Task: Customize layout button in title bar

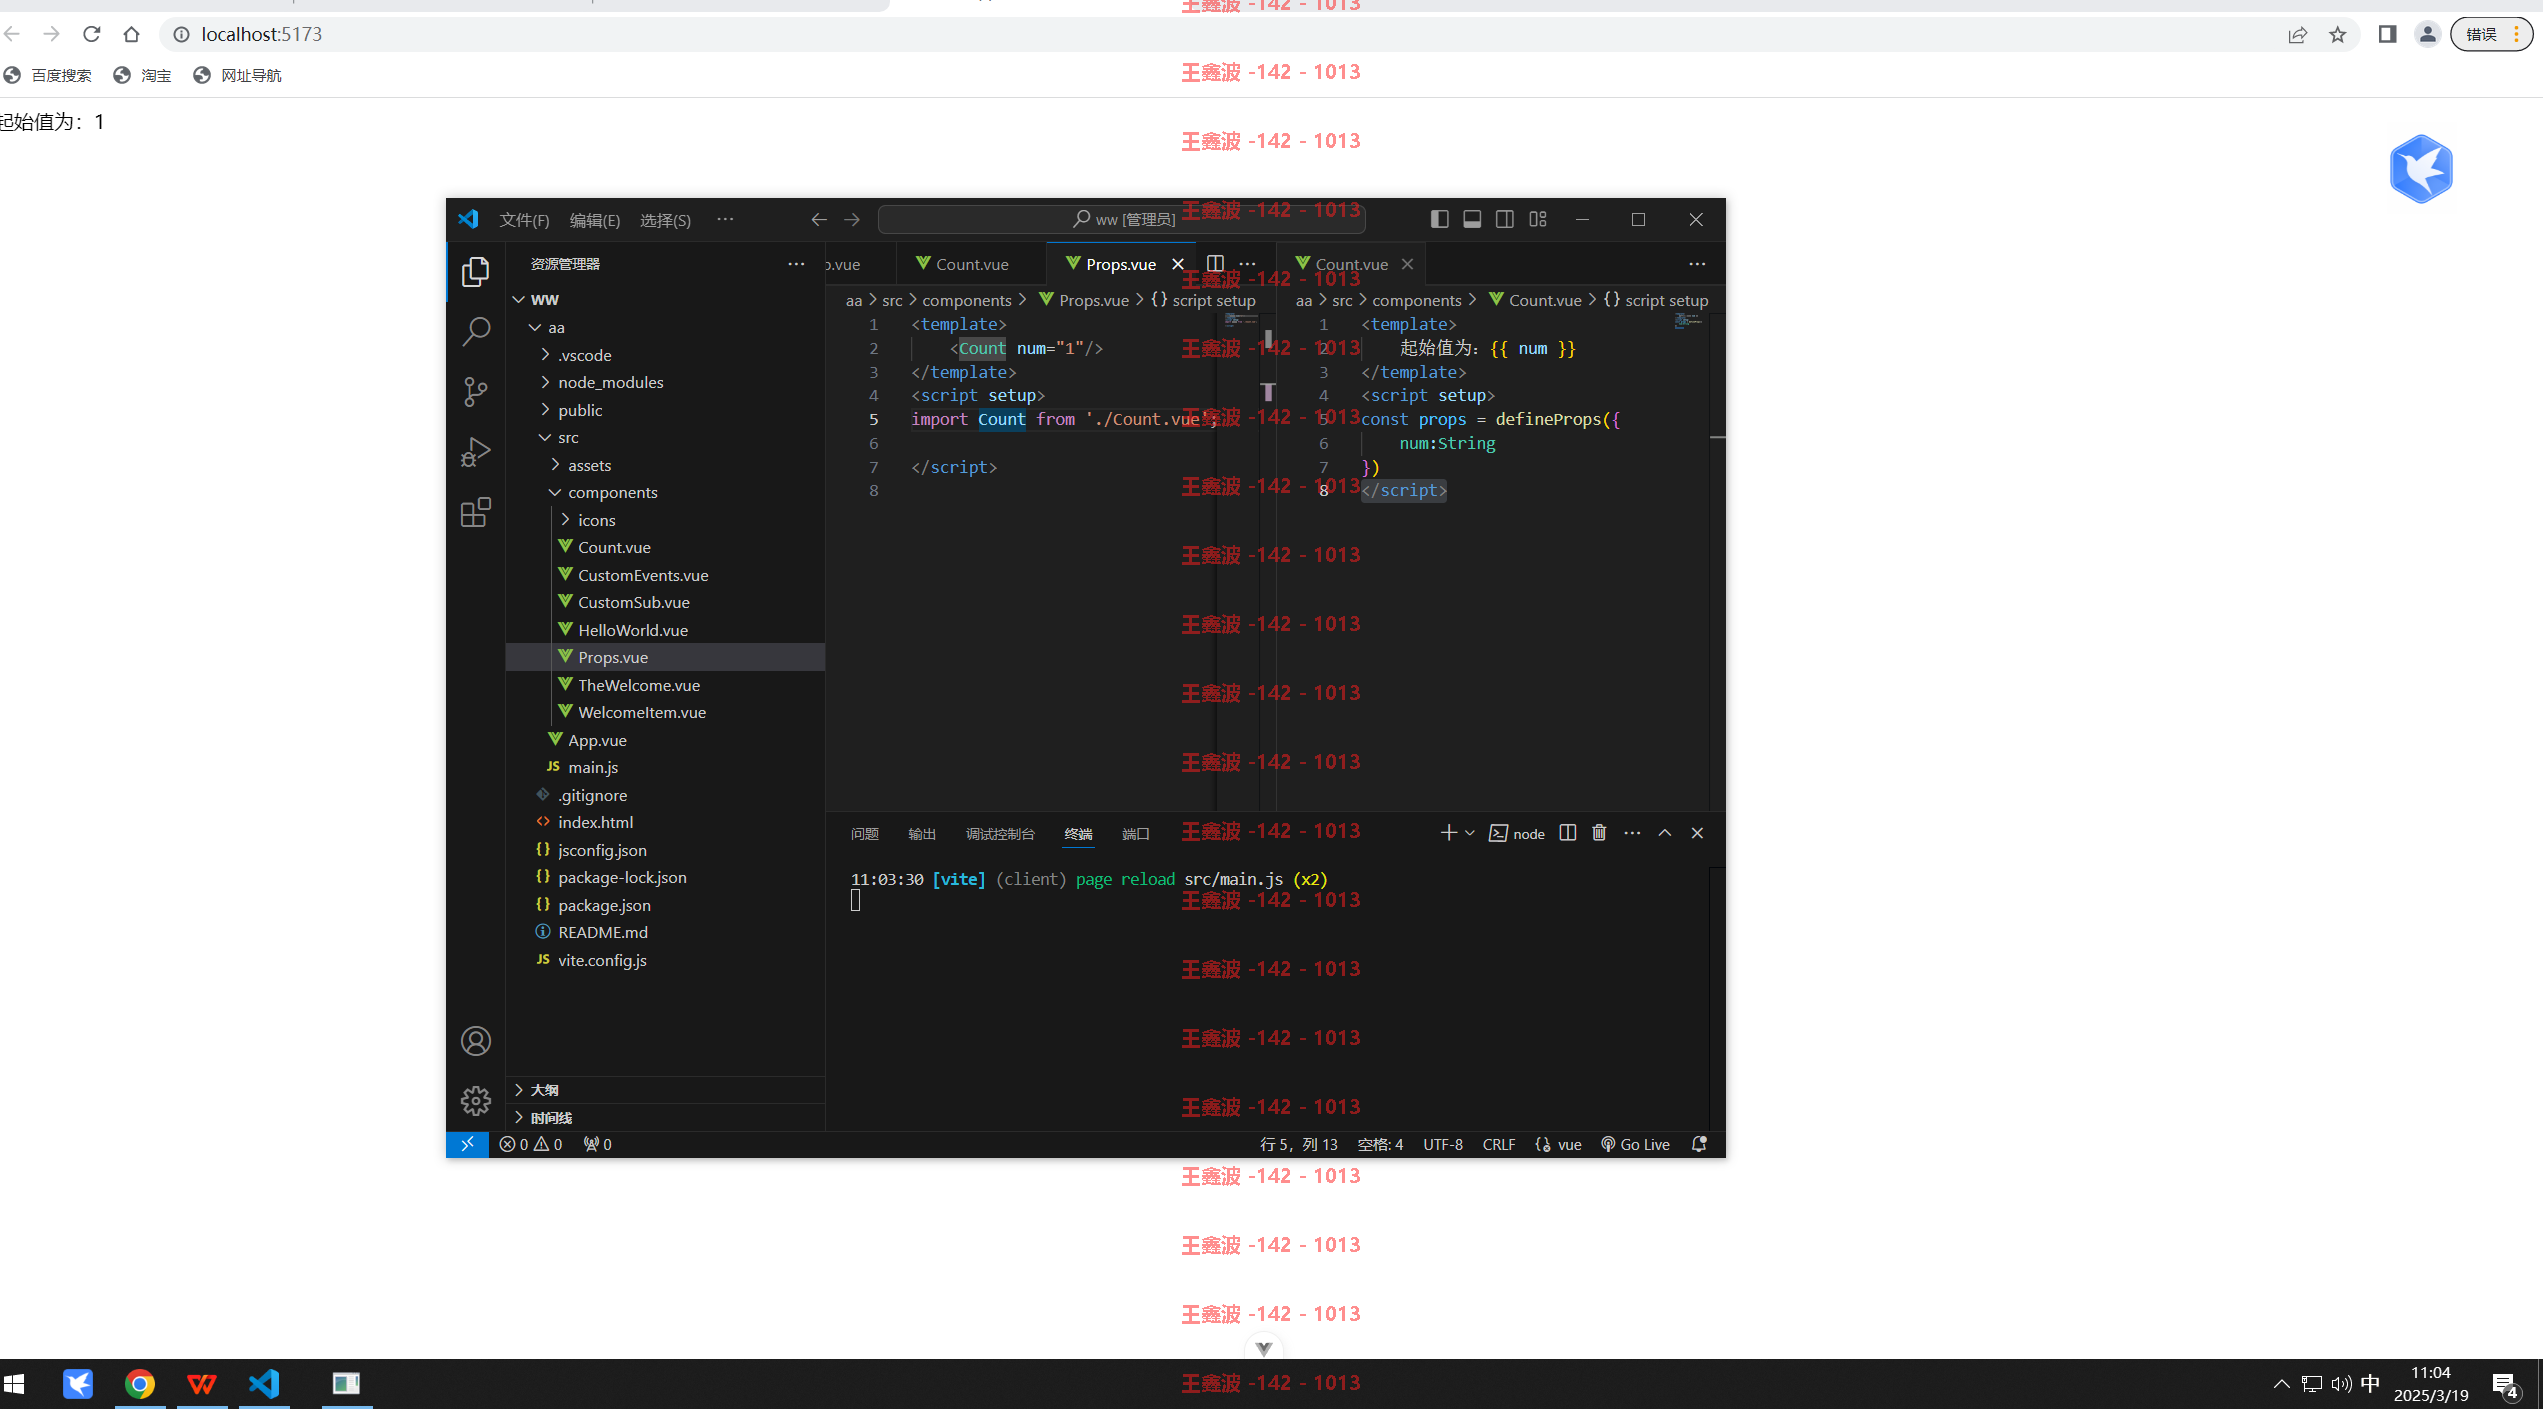Action: point(1538,219)
